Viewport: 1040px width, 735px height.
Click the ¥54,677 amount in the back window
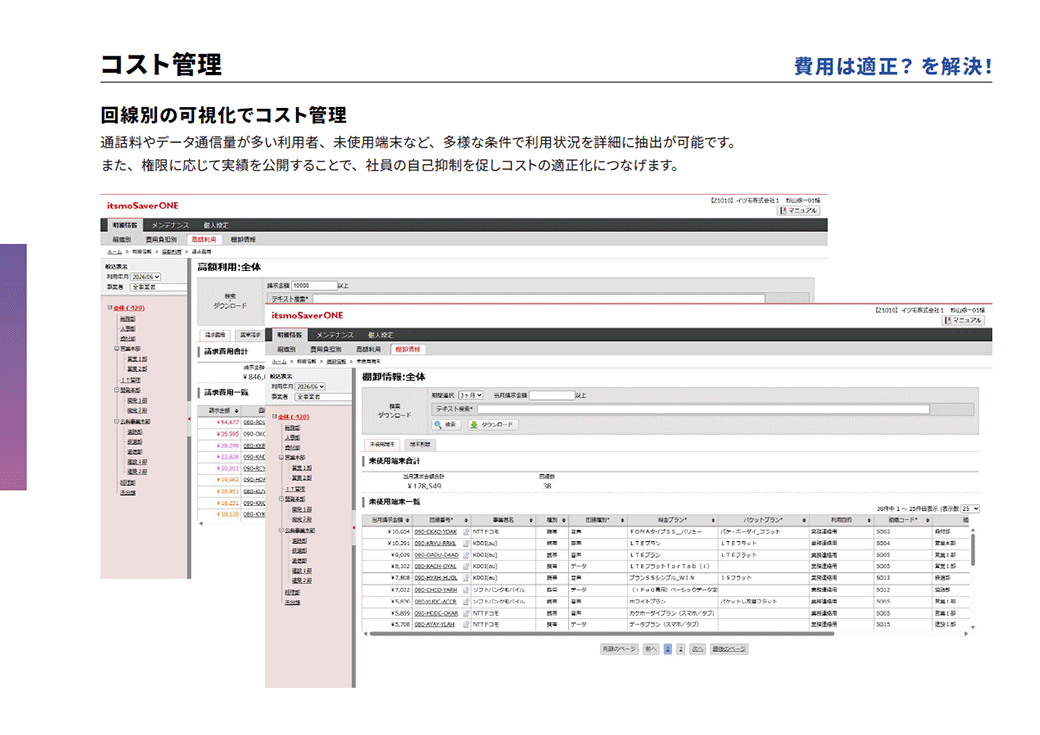click(x=228, y=423)
